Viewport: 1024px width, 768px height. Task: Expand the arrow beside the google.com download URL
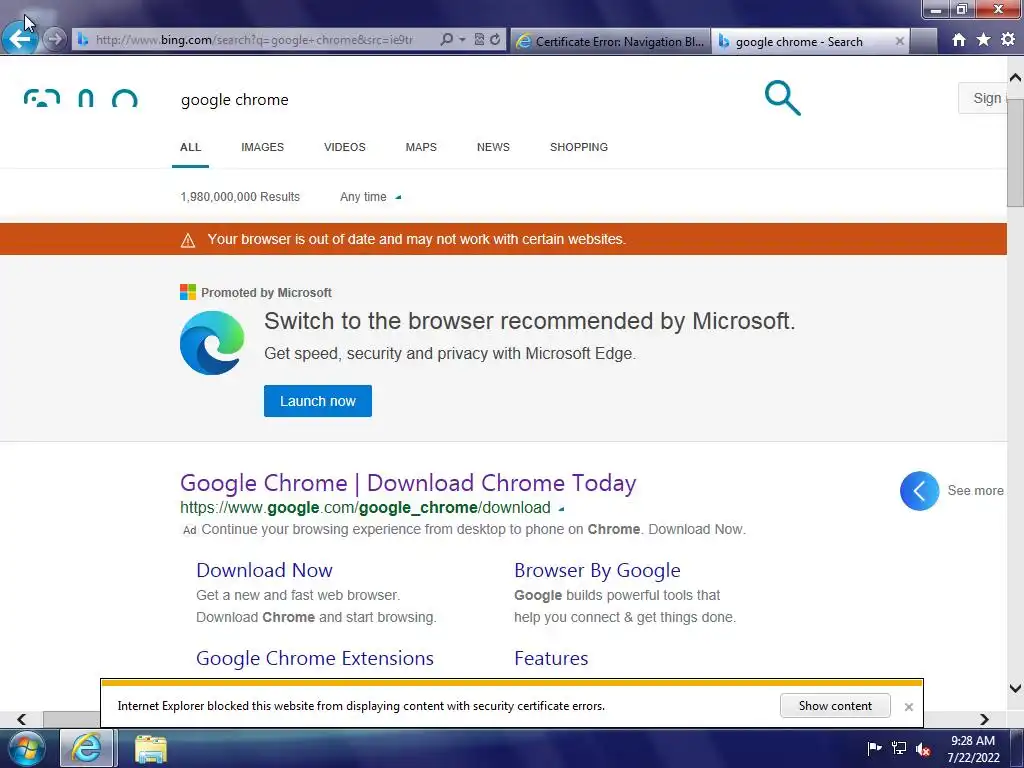pos(562,508)
